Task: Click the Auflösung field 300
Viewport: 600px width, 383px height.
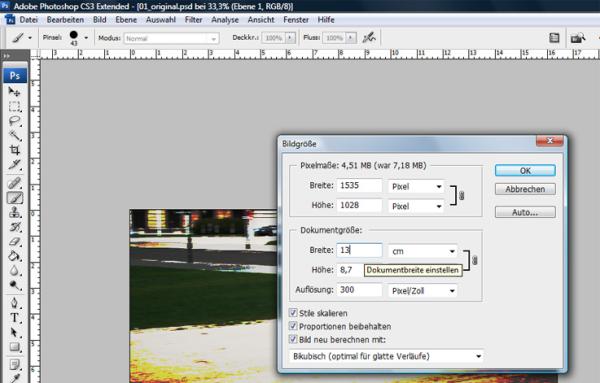Action: (x=359, y=290)
